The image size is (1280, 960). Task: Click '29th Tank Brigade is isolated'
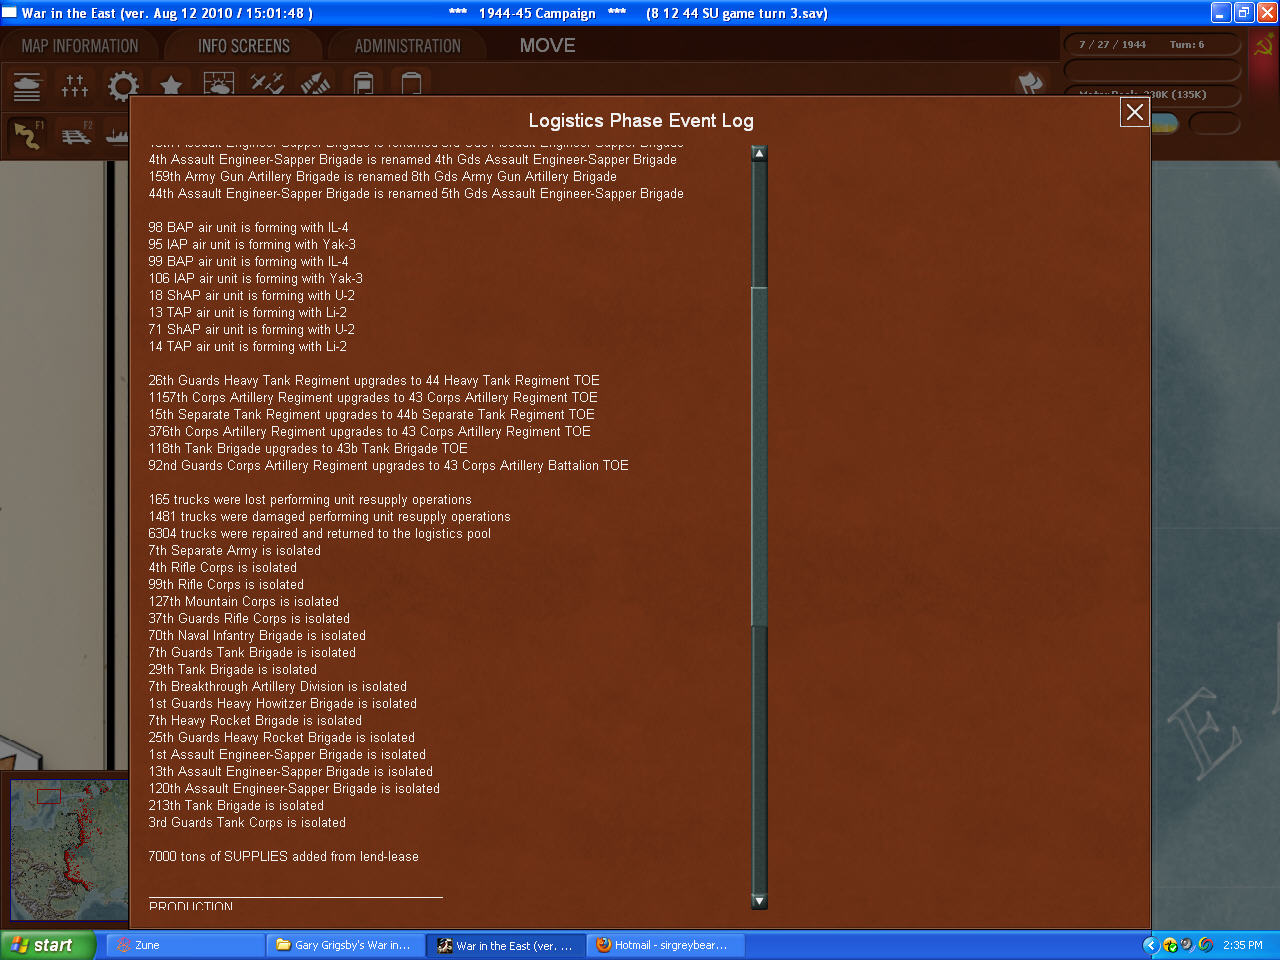(x=233, y=670)
